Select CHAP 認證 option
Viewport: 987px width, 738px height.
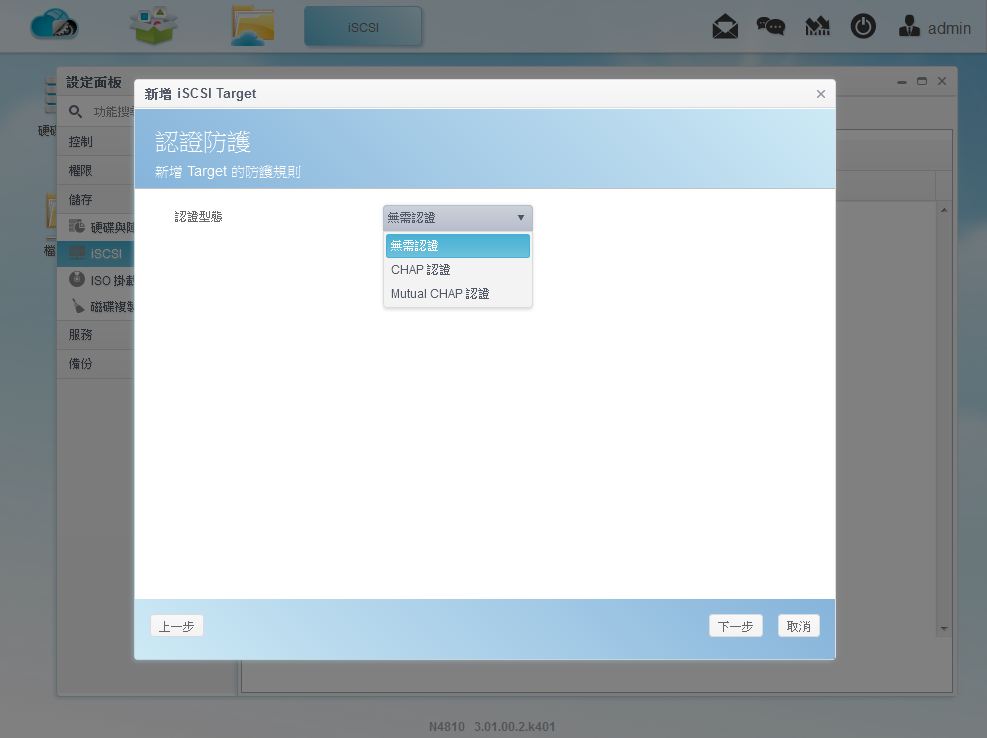[x=458, y=270]
